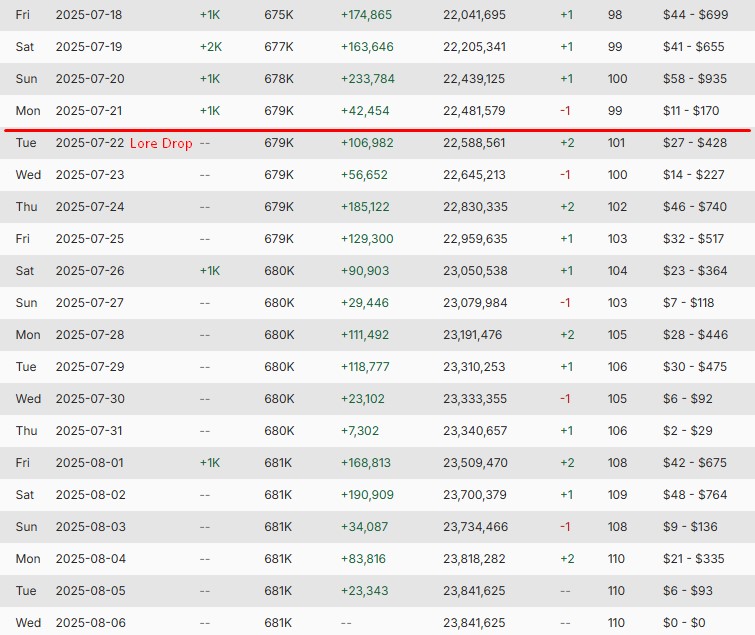Click the +111,492 views value

click(364, 335)
